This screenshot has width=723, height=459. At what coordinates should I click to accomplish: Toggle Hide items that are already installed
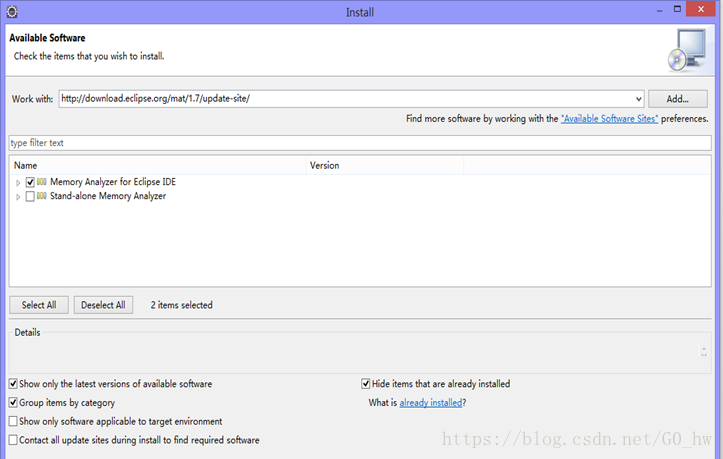(x=366, y=384)
